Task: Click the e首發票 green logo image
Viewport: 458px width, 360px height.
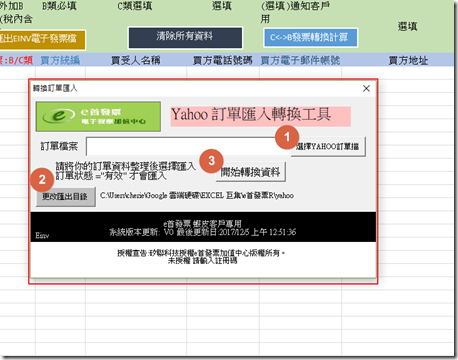Action: coord(98,117)
